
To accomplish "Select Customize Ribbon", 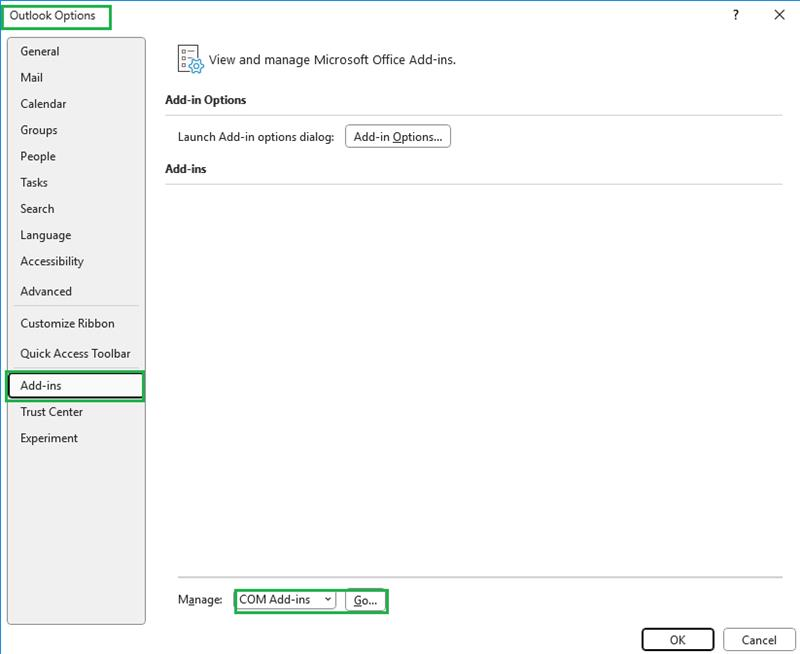I will coord(76,323).
